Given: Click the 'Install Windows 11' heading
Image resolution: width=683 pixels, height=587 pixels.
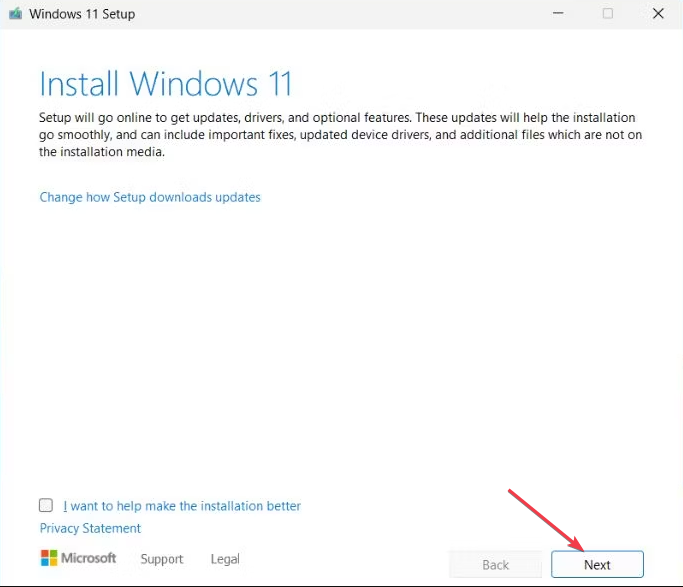Looking at the screenshot, I should tap(166, 84).
